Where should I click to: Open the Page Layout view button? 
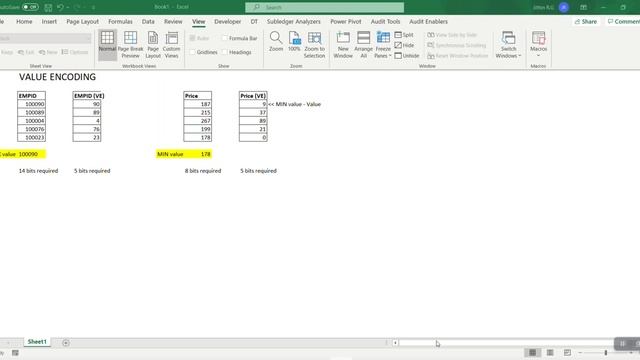click(x=153, y=44)
